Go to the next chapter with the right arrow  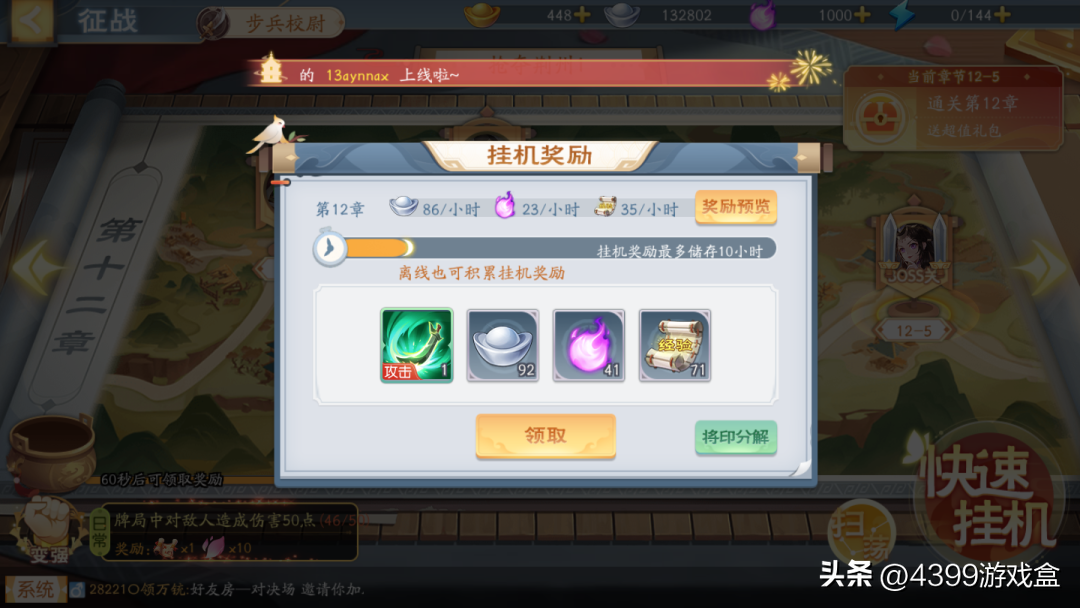tap(1043, 267)
